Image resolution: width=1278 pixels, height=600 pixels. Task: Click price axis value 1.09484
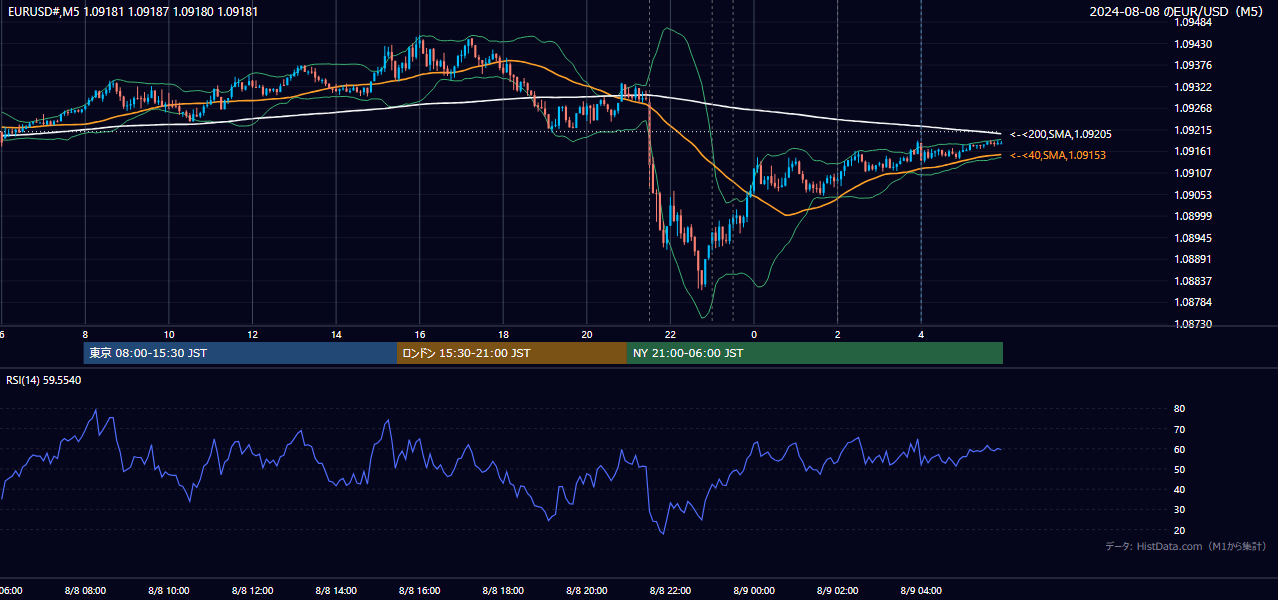coord(1192,22)
